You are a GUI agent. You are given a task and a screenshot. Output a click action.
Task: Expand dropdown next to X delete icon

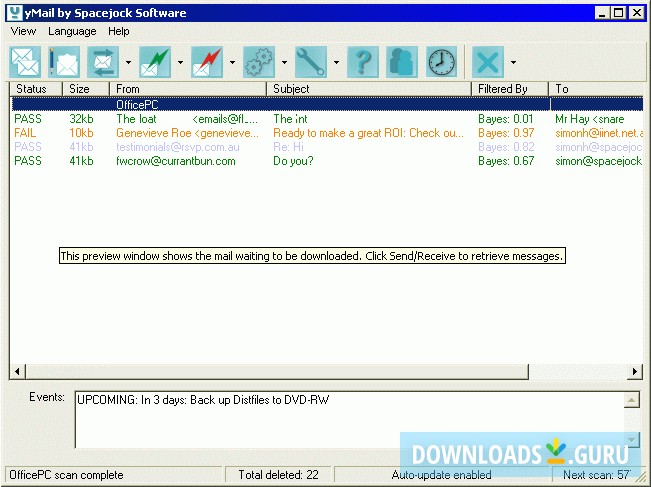click(x=514, y=62)
